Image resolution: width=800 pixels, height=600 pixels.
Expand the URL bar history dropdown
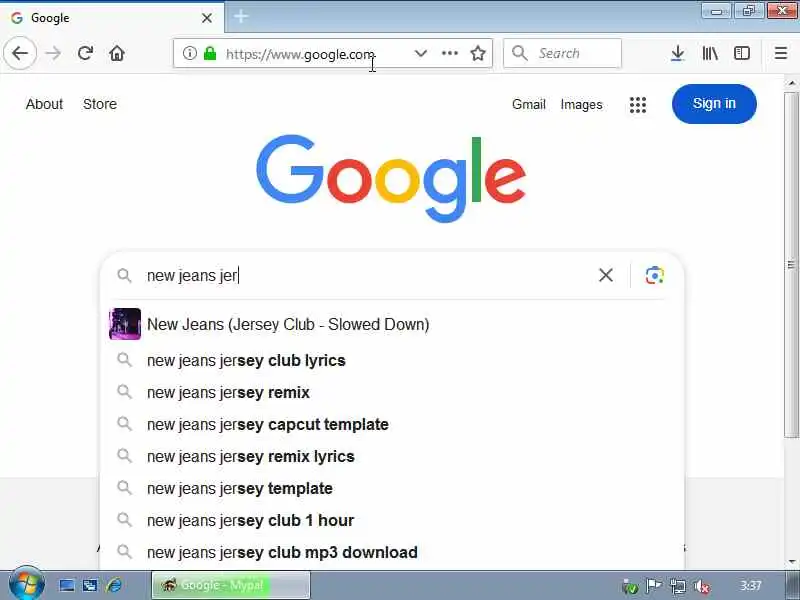pos(420,53)
